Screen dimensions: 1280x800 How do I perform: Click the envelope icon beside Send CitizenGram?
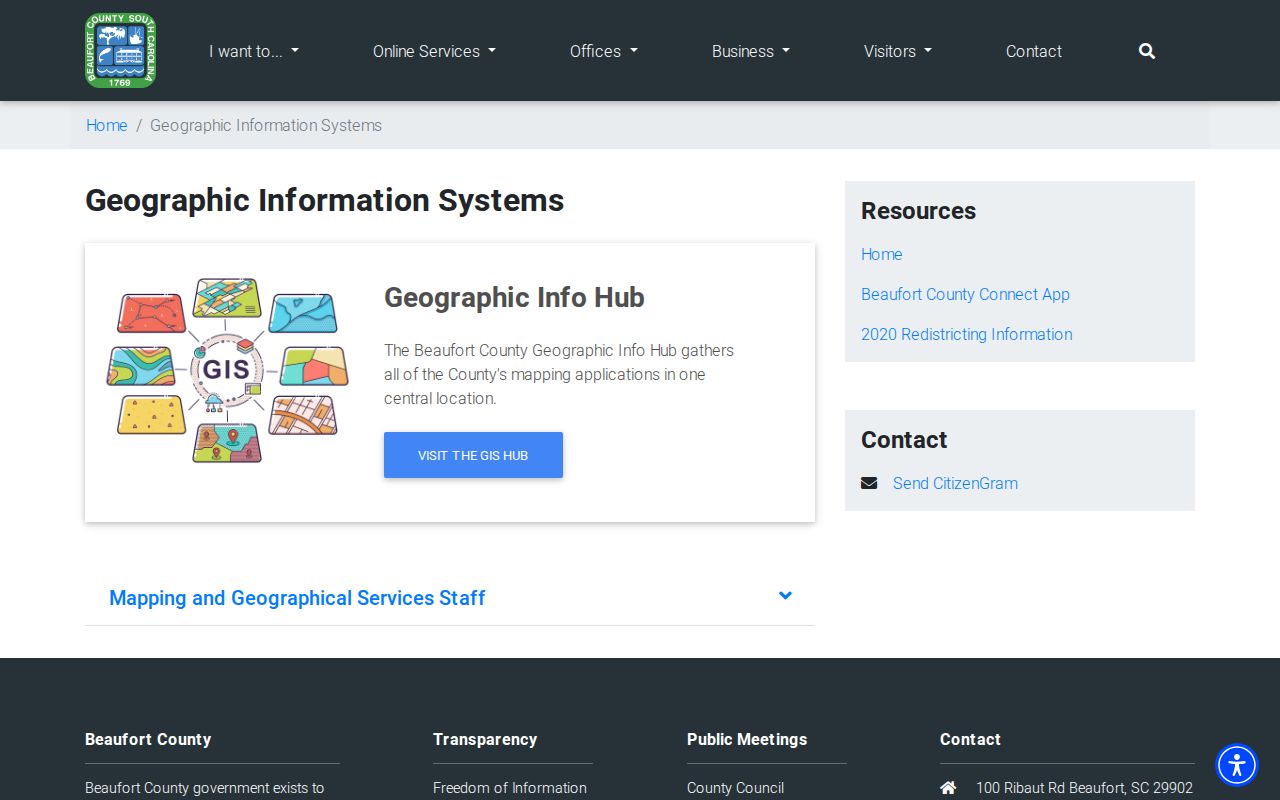[x=869, y=483]
